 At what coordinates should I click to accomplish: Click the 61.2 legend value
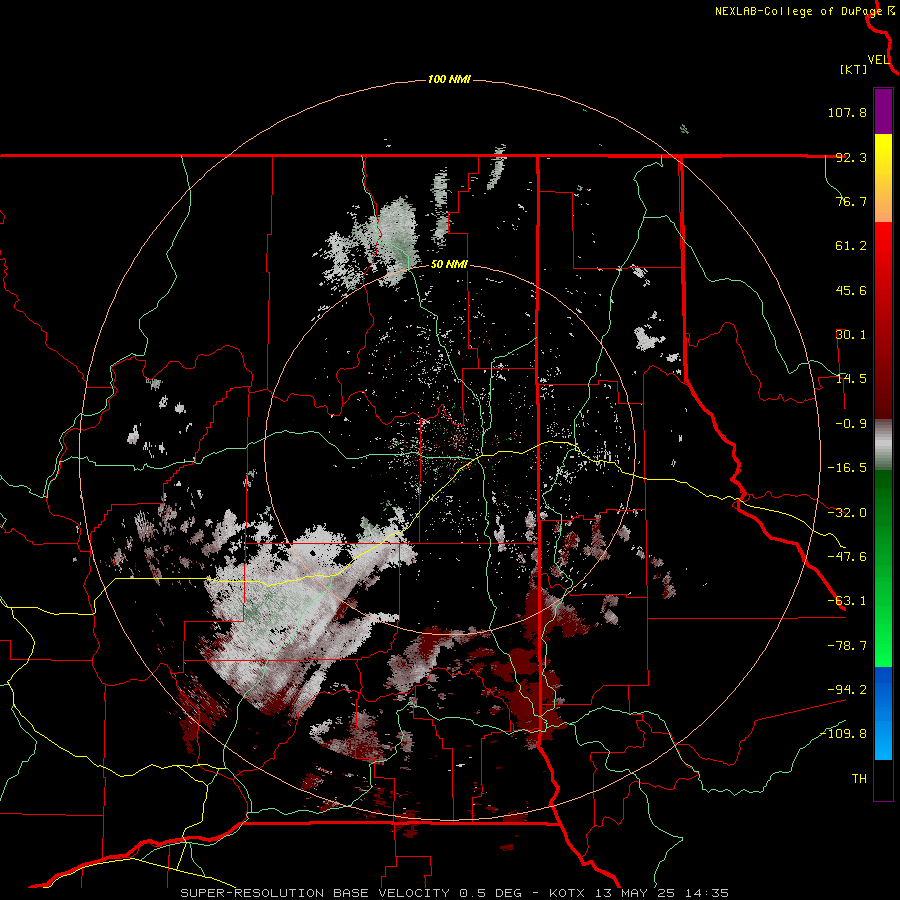click(851, 246)
